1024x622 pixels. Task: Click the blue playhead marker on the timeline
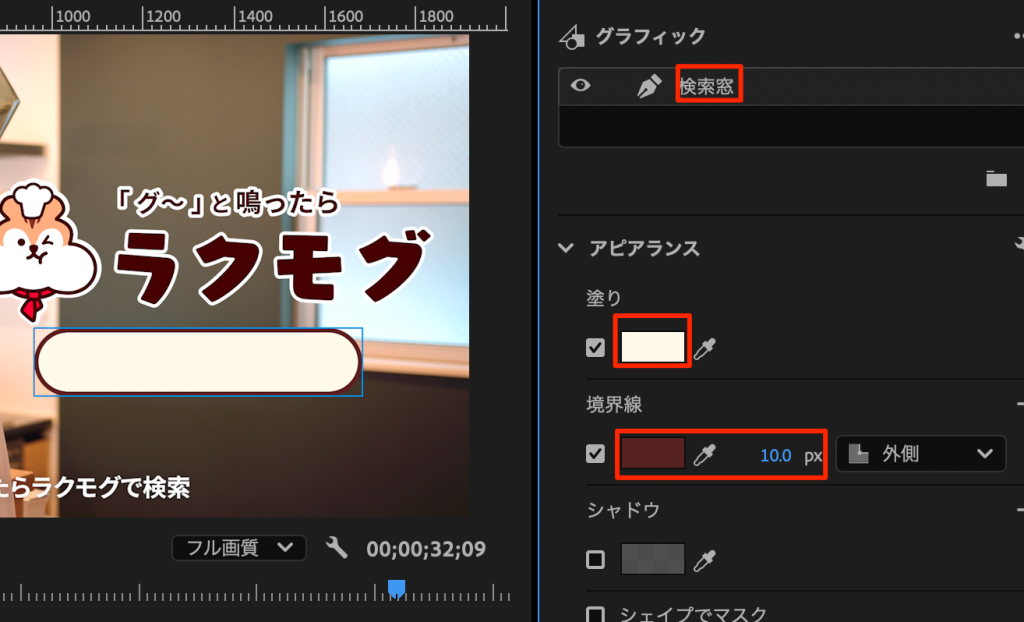[x=396, y=588]
